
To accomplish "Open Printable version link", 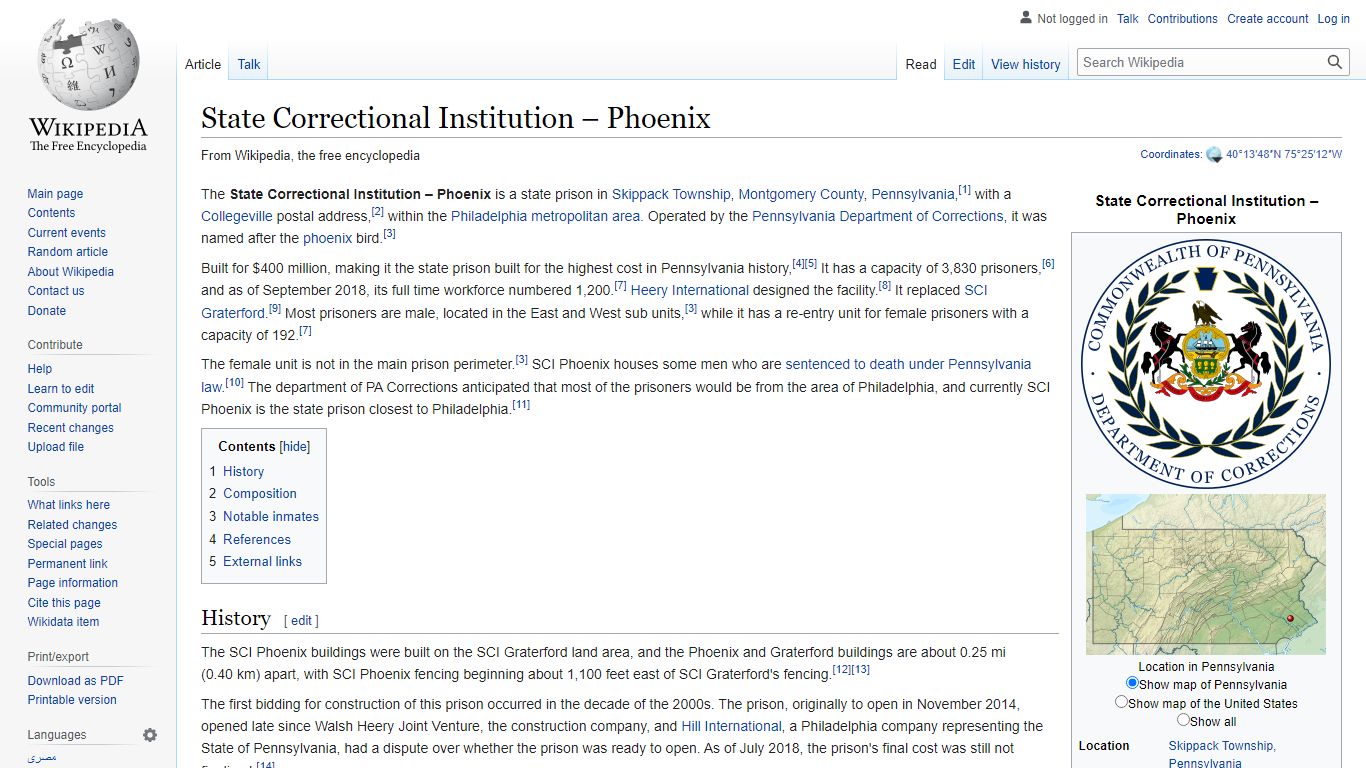I will [72, 700].
